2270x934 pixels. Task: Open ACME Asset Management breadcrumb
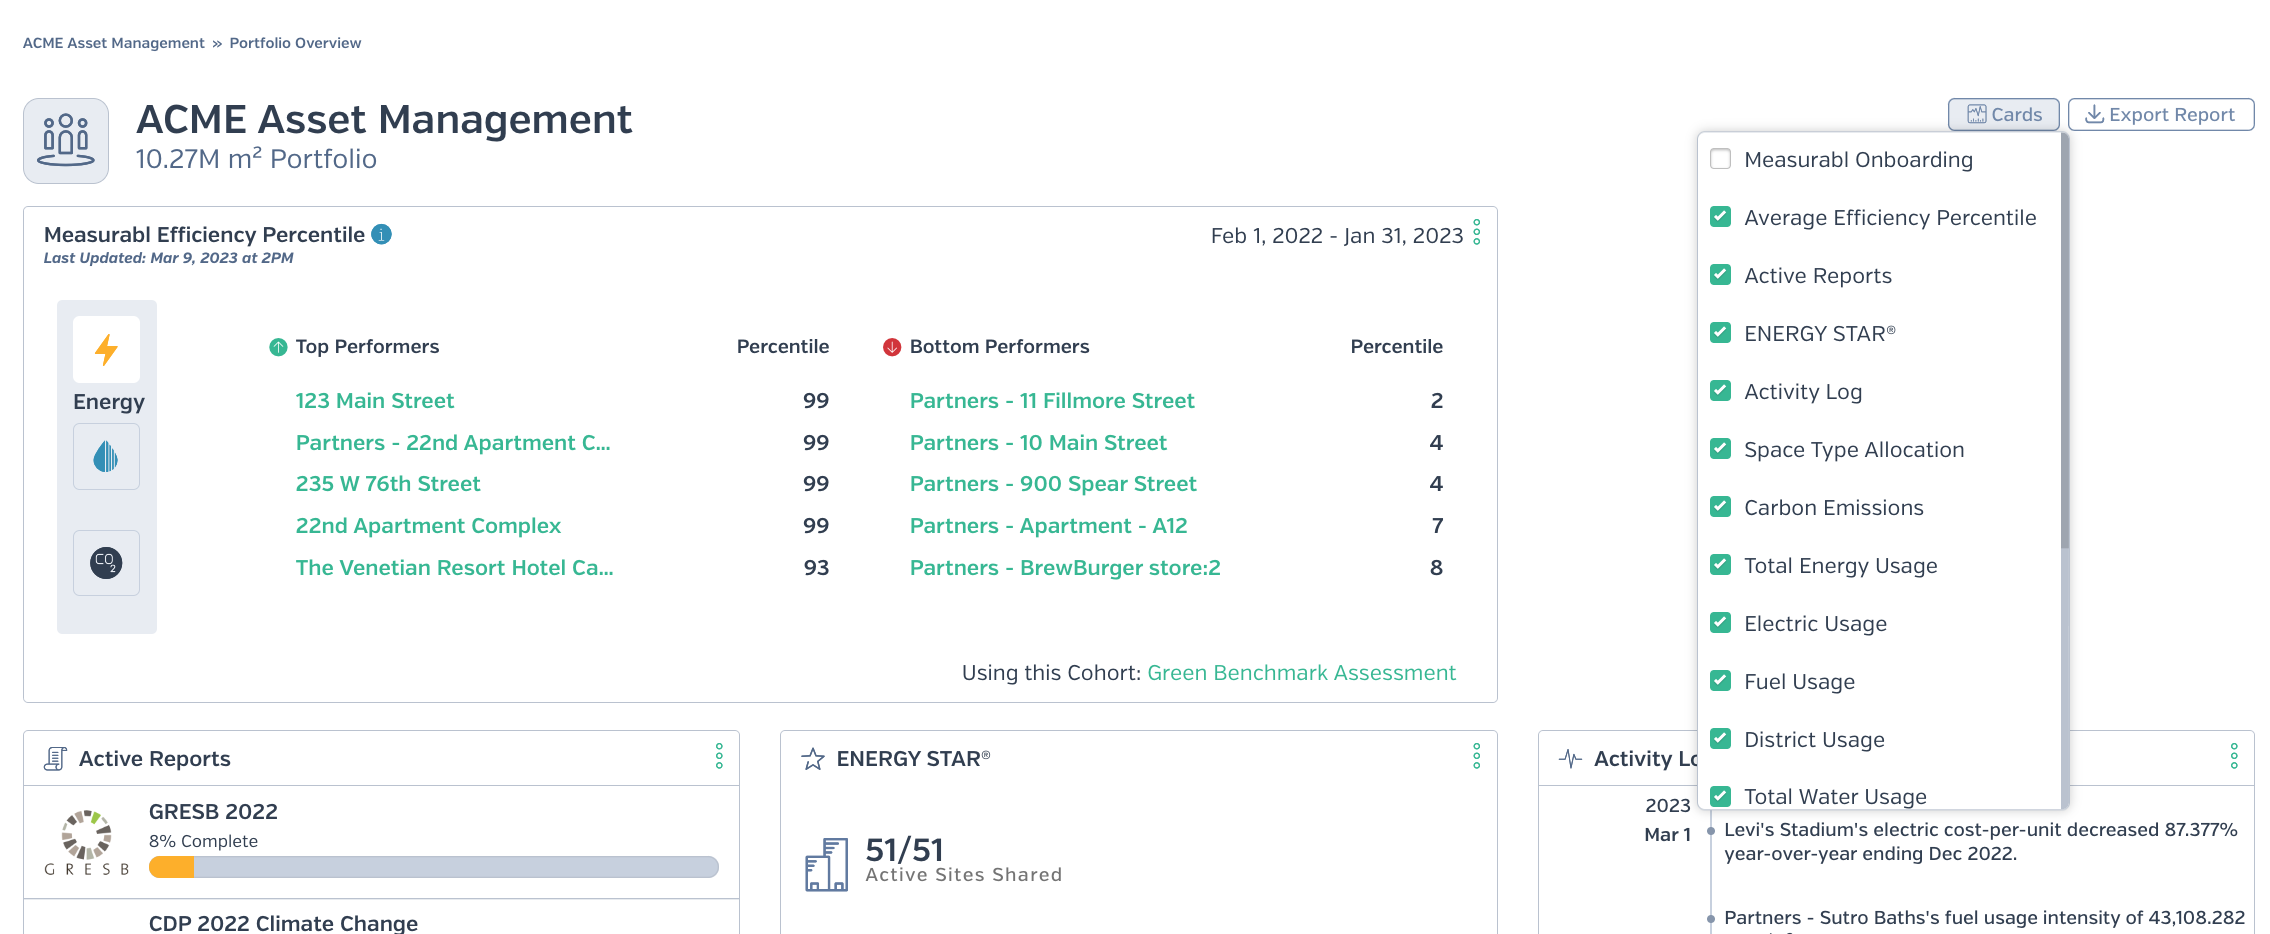click(x=113, y=43)
